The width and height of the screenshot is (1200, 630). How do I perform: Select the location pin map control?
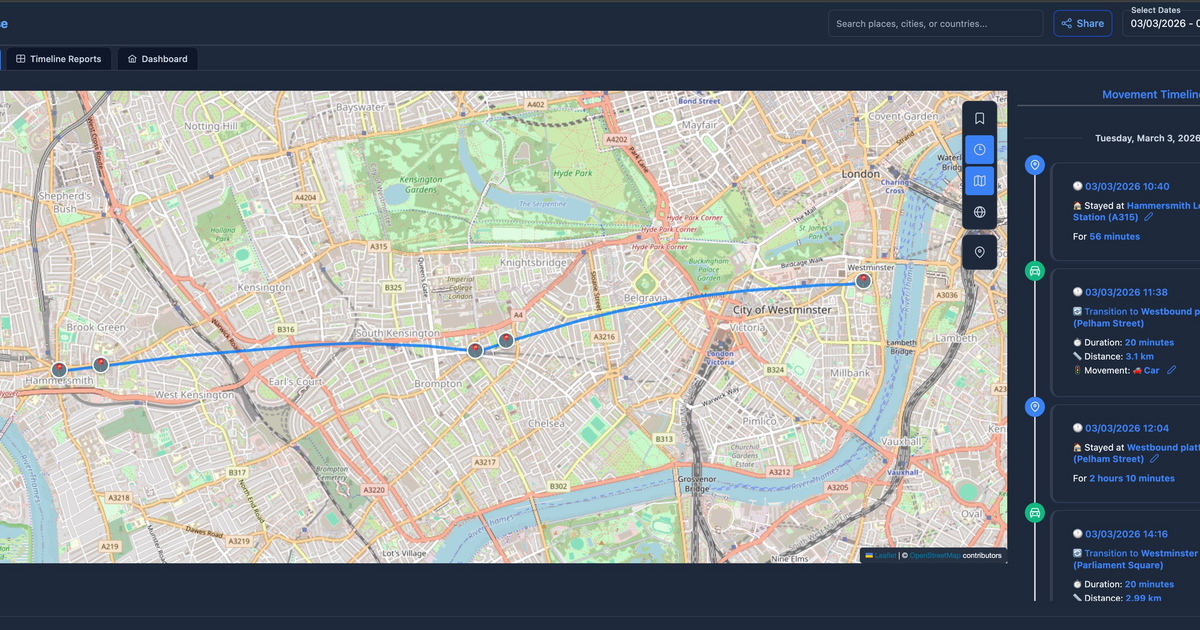980,252
